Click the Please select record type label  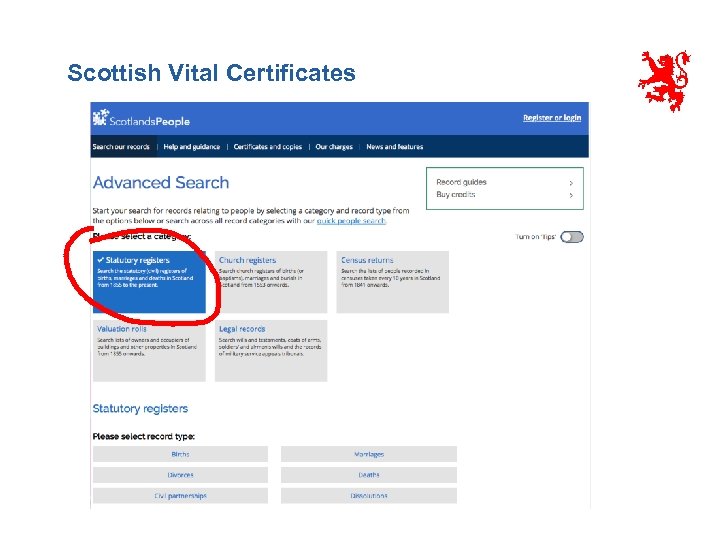pyautogui.click(x=144, y=436)
